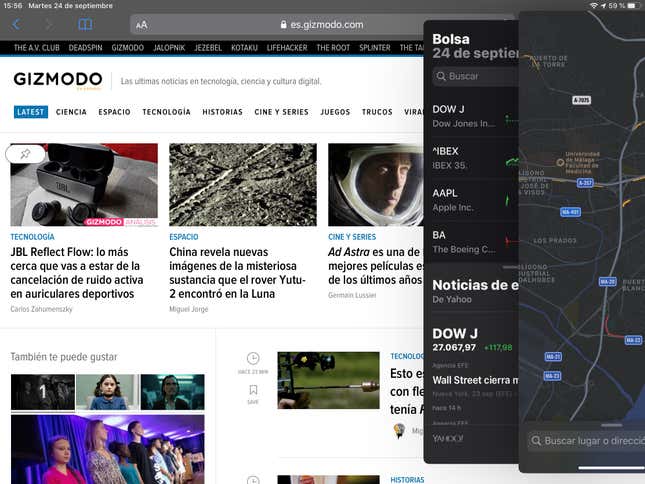Image resolution: width=645 pixels, height=484 pixels.
Task: Select the ESPACIO section tab
Action: click(x=114, y=112)
